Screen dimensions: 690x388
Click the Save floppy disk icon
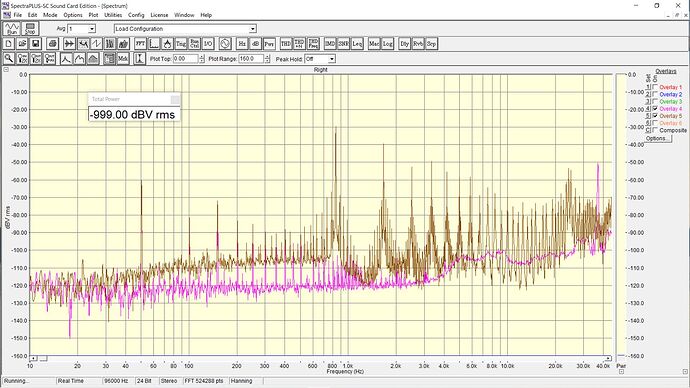(36, 44)
